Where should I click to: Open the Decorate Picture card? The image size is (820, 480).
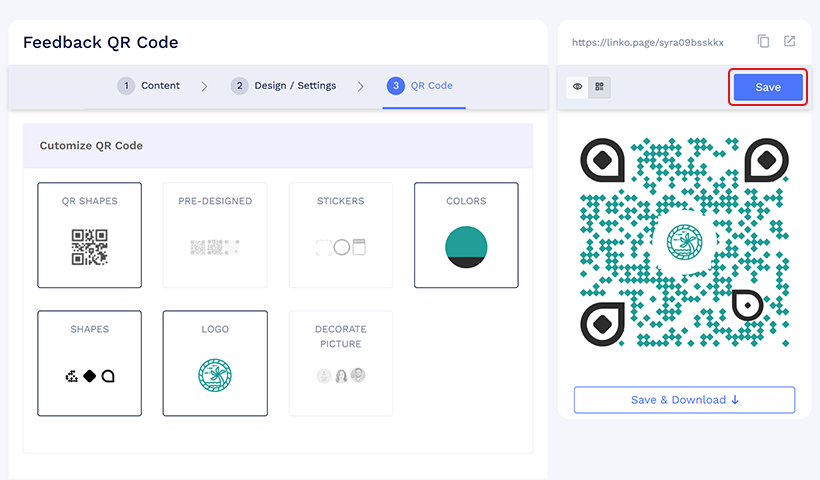click(x=341, y=362)
